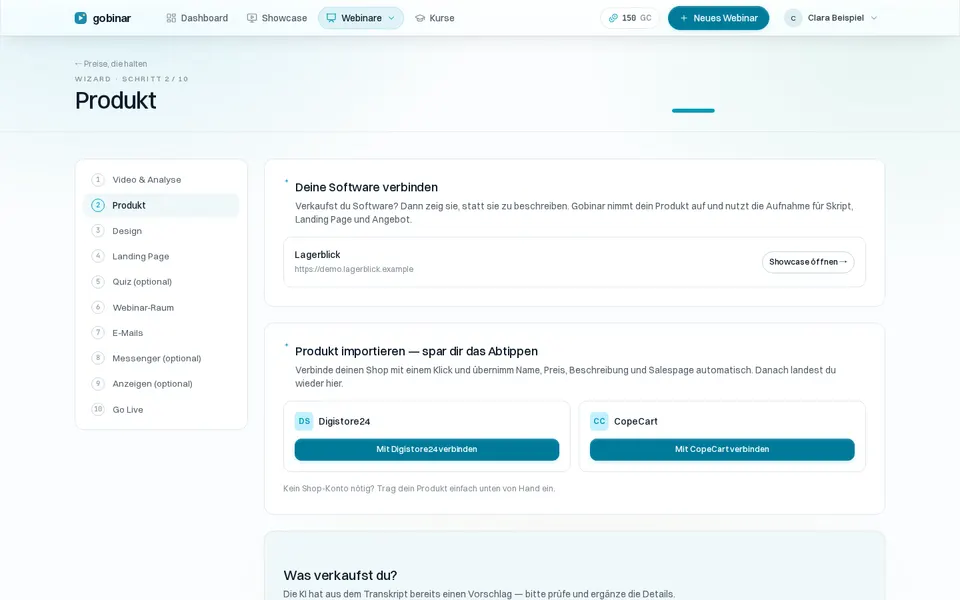
Task: Start a Neues Webinar
Action: coord(718,18)
